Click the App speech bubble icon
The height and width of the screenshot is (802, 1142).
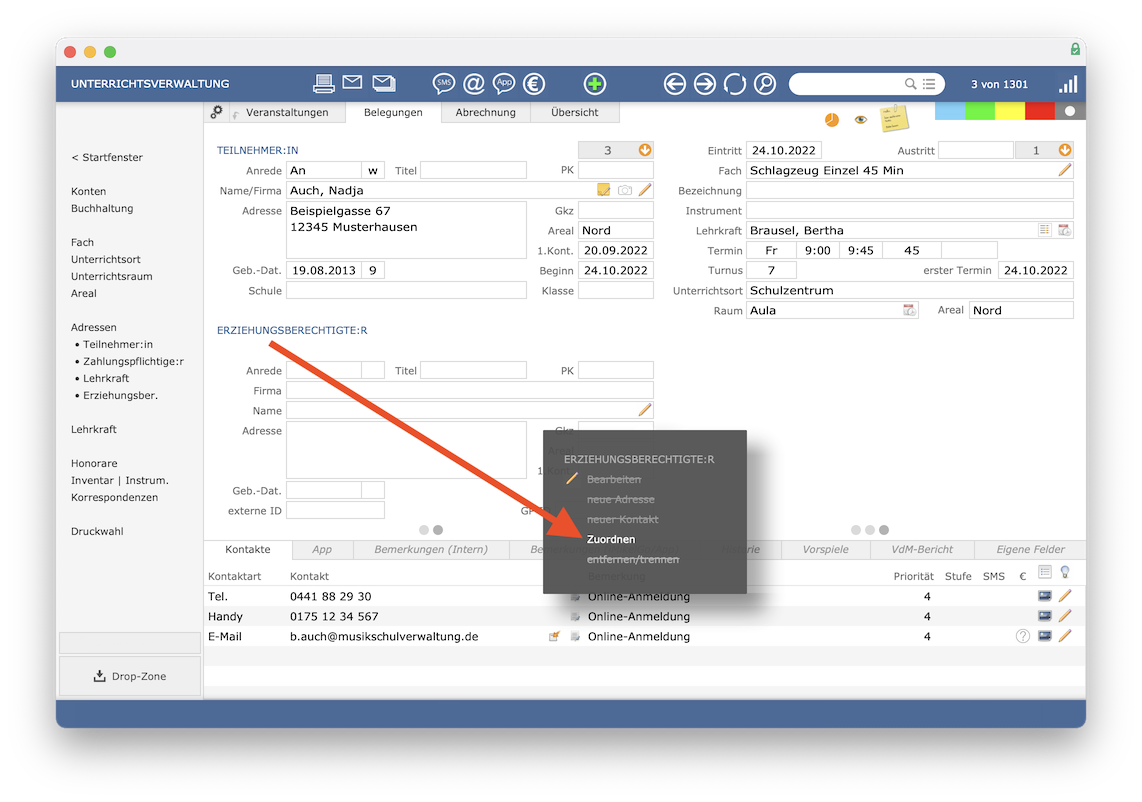pos(504,84)
